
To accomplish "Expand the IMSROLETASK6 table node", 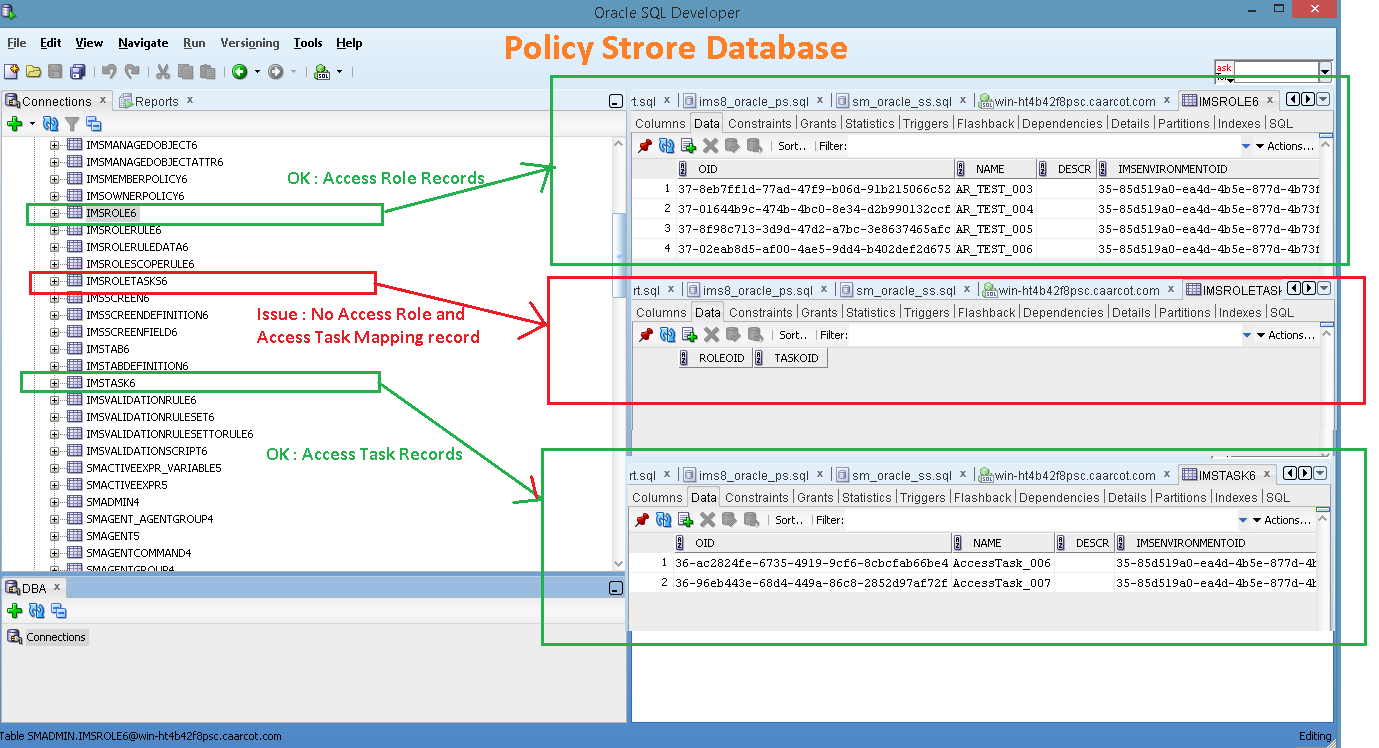I will pyautogui.click(x=55, y=281).
